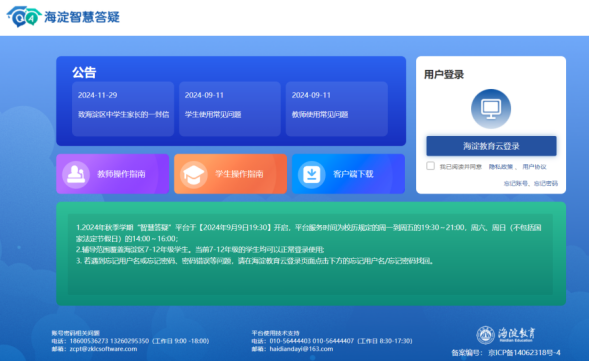Click the download arrow icon

[x=311, y=174]
